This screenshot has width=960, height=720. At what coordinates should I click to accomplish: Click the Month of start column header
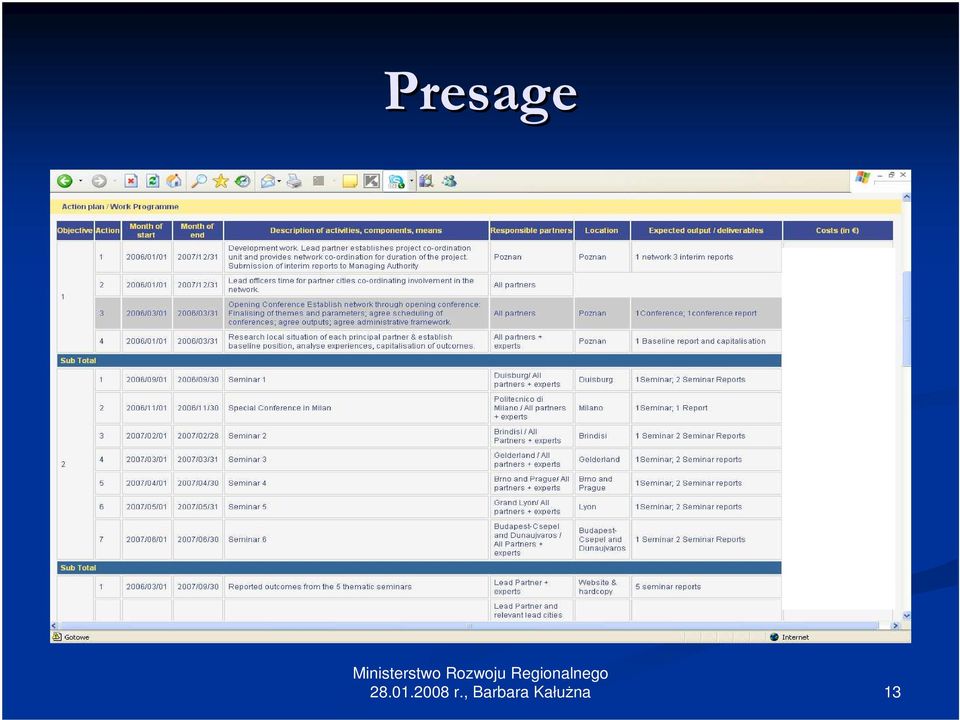(146, 231)
